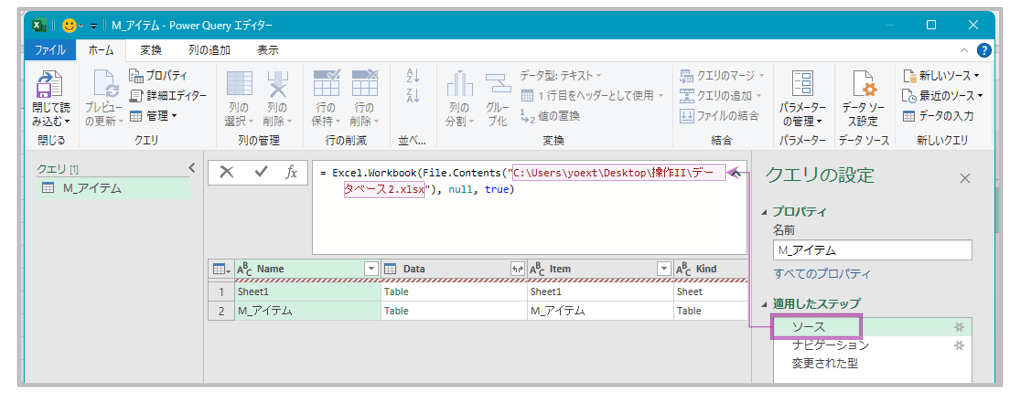The height and width of the screenshot is (394, 1016).
Task: Open 詳細エディター
Action: point(168,95)
